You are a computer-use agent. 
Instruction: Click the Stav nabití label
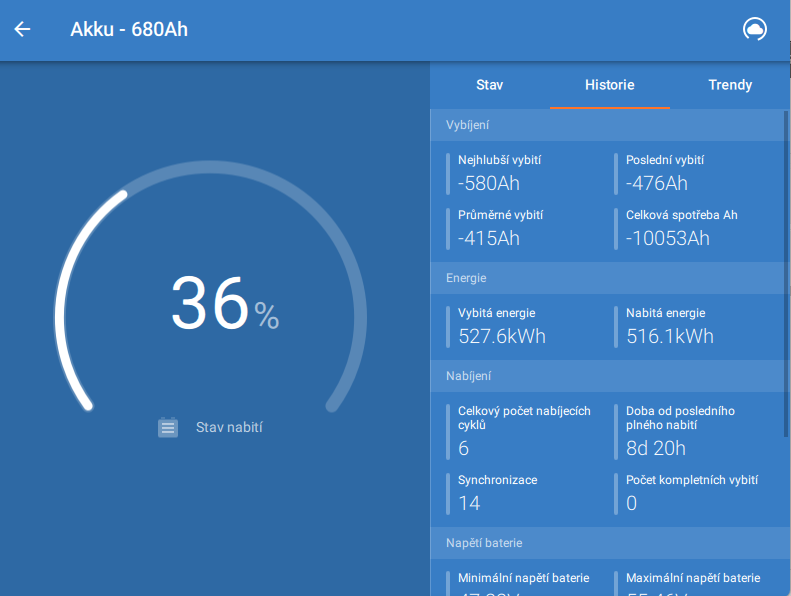coord(229,427)
